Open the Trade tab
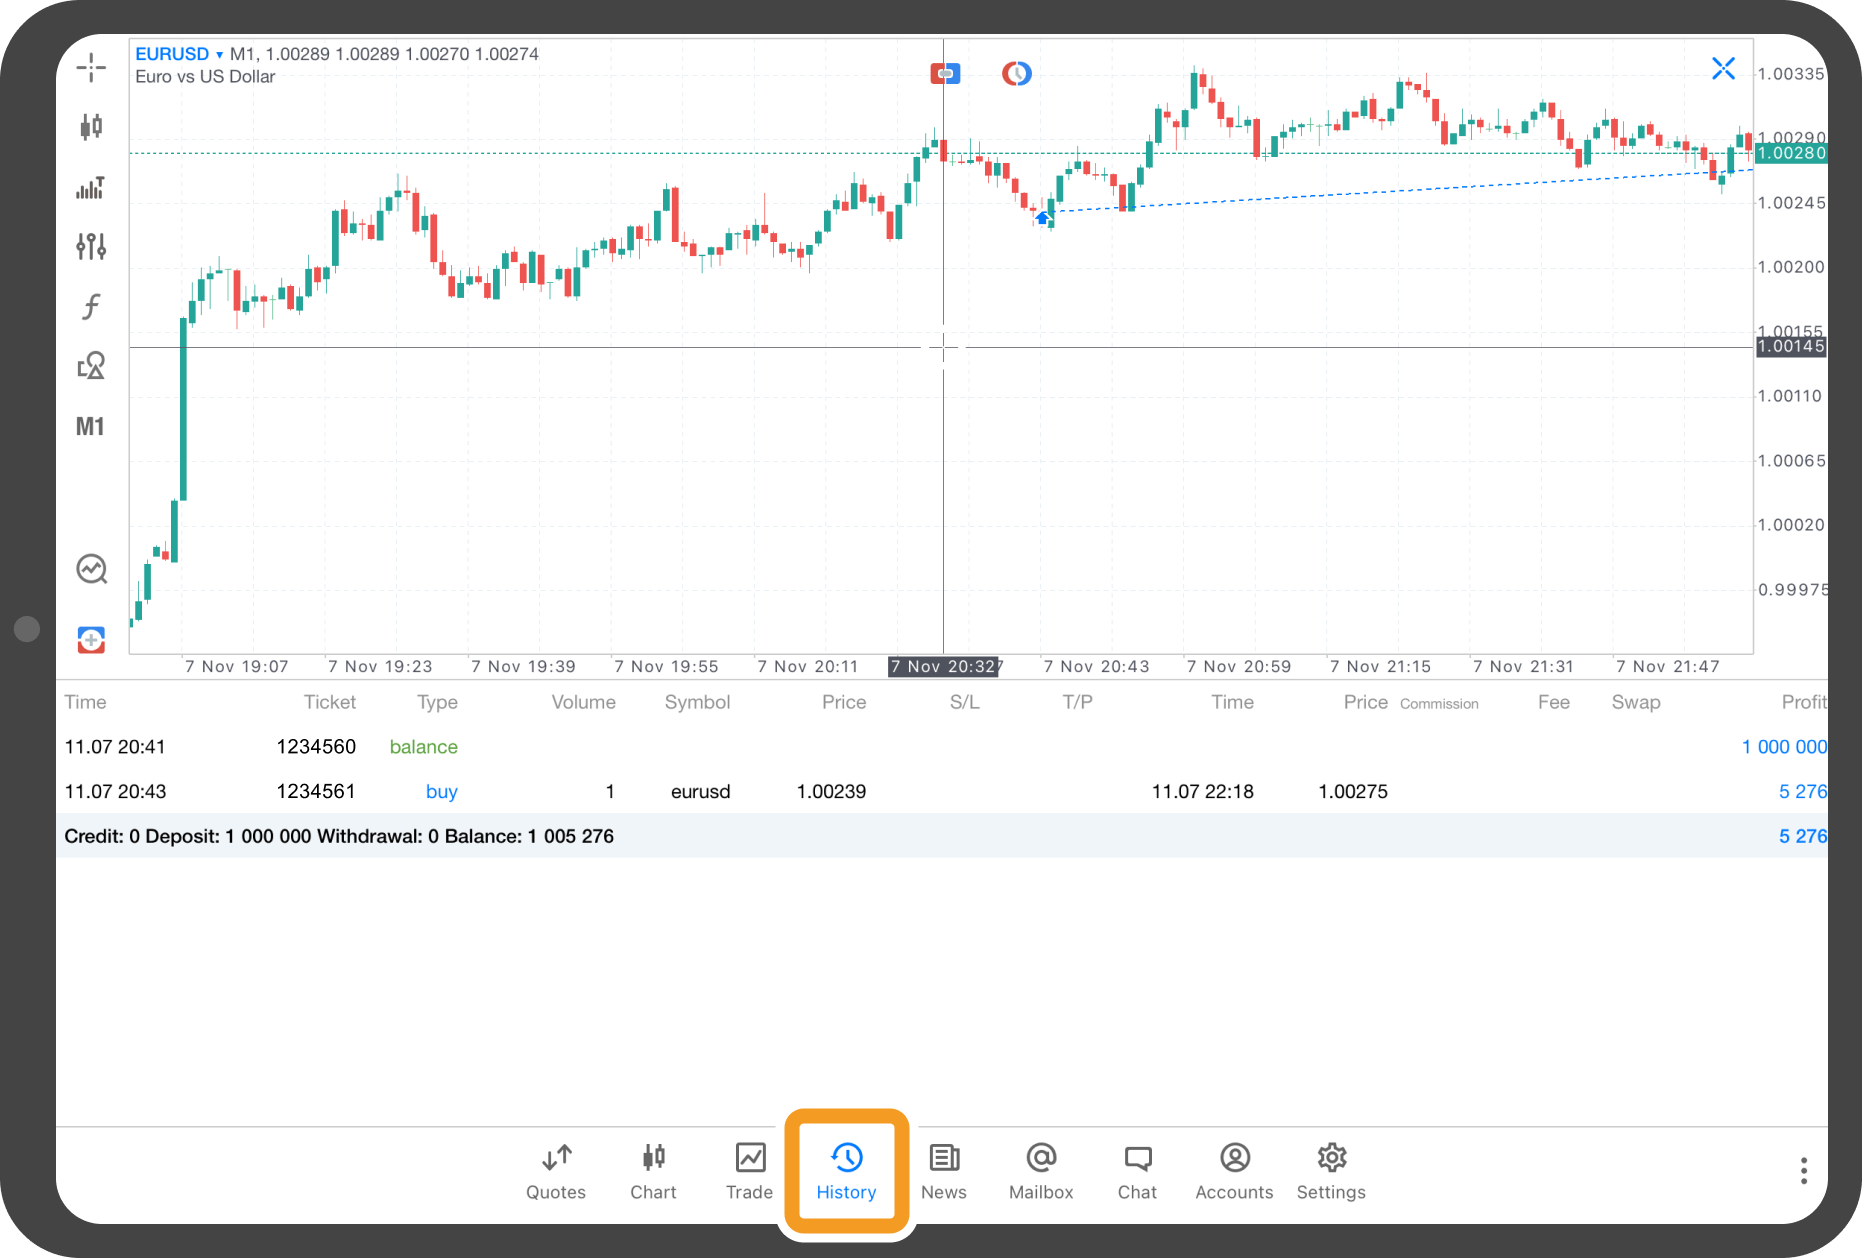This screenshot has height=1258, width=1862. point(749,1171)
